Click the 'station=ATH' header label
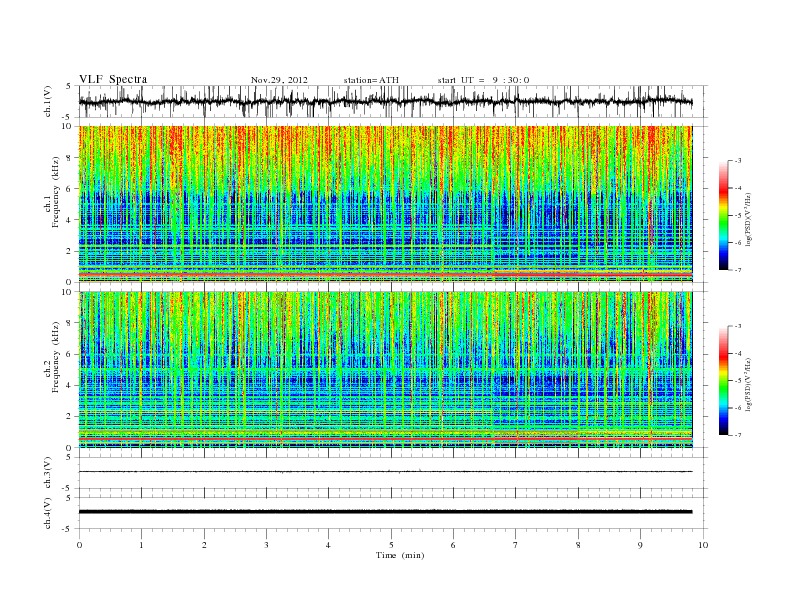 point(371,80)
